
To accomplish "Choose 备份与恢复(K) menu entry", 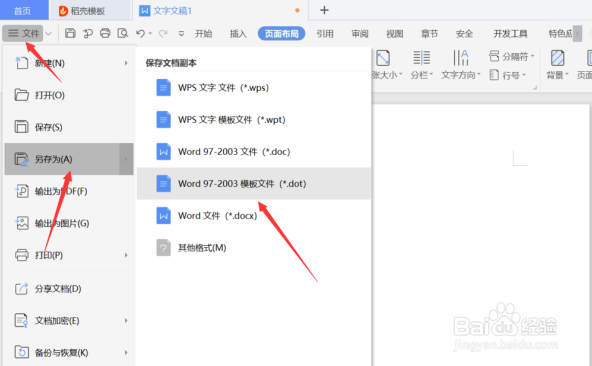I will tap(69, 352).
